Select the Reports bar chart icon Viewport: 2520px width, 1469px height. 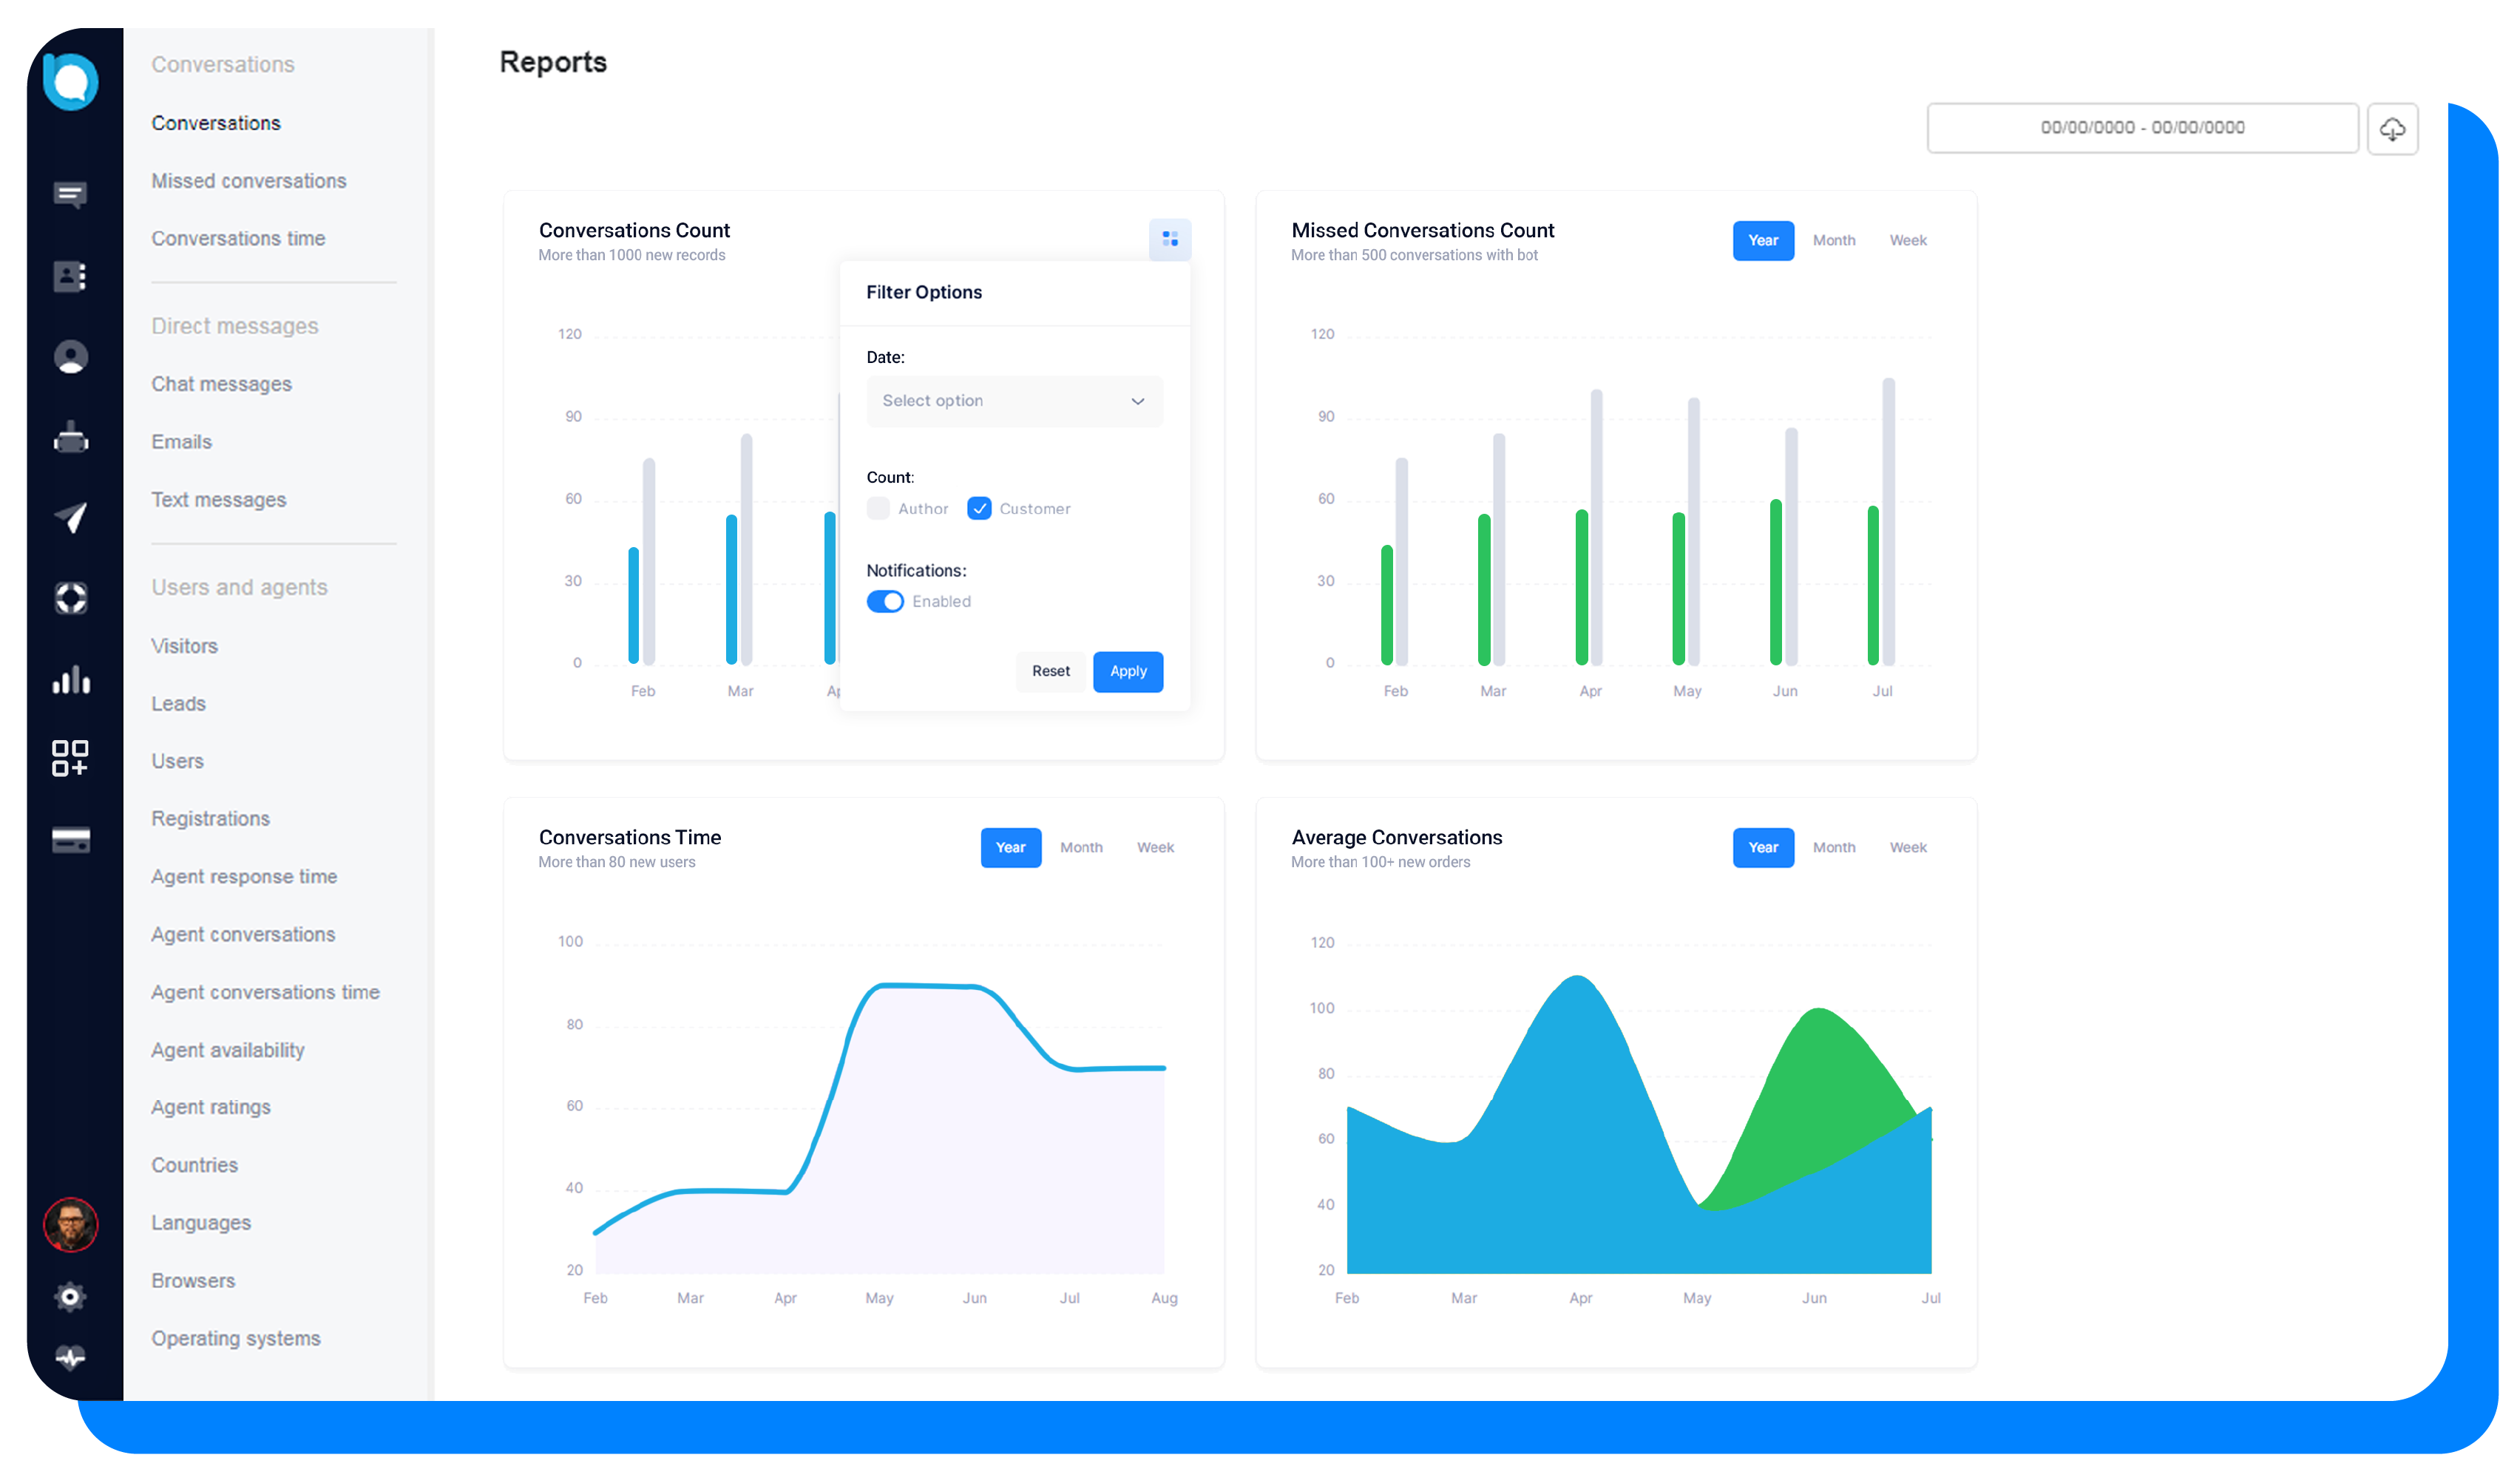pos(72,679)
